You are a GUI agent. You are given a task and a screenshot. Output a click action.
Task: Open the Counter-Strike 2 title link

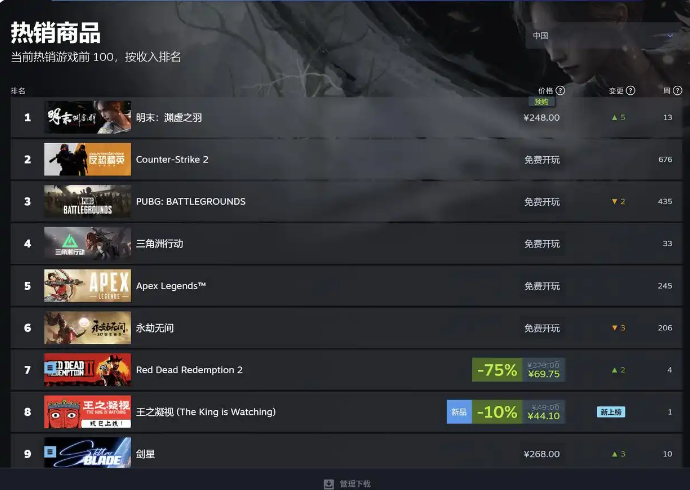pyautogui.click(x=172, y=160)
